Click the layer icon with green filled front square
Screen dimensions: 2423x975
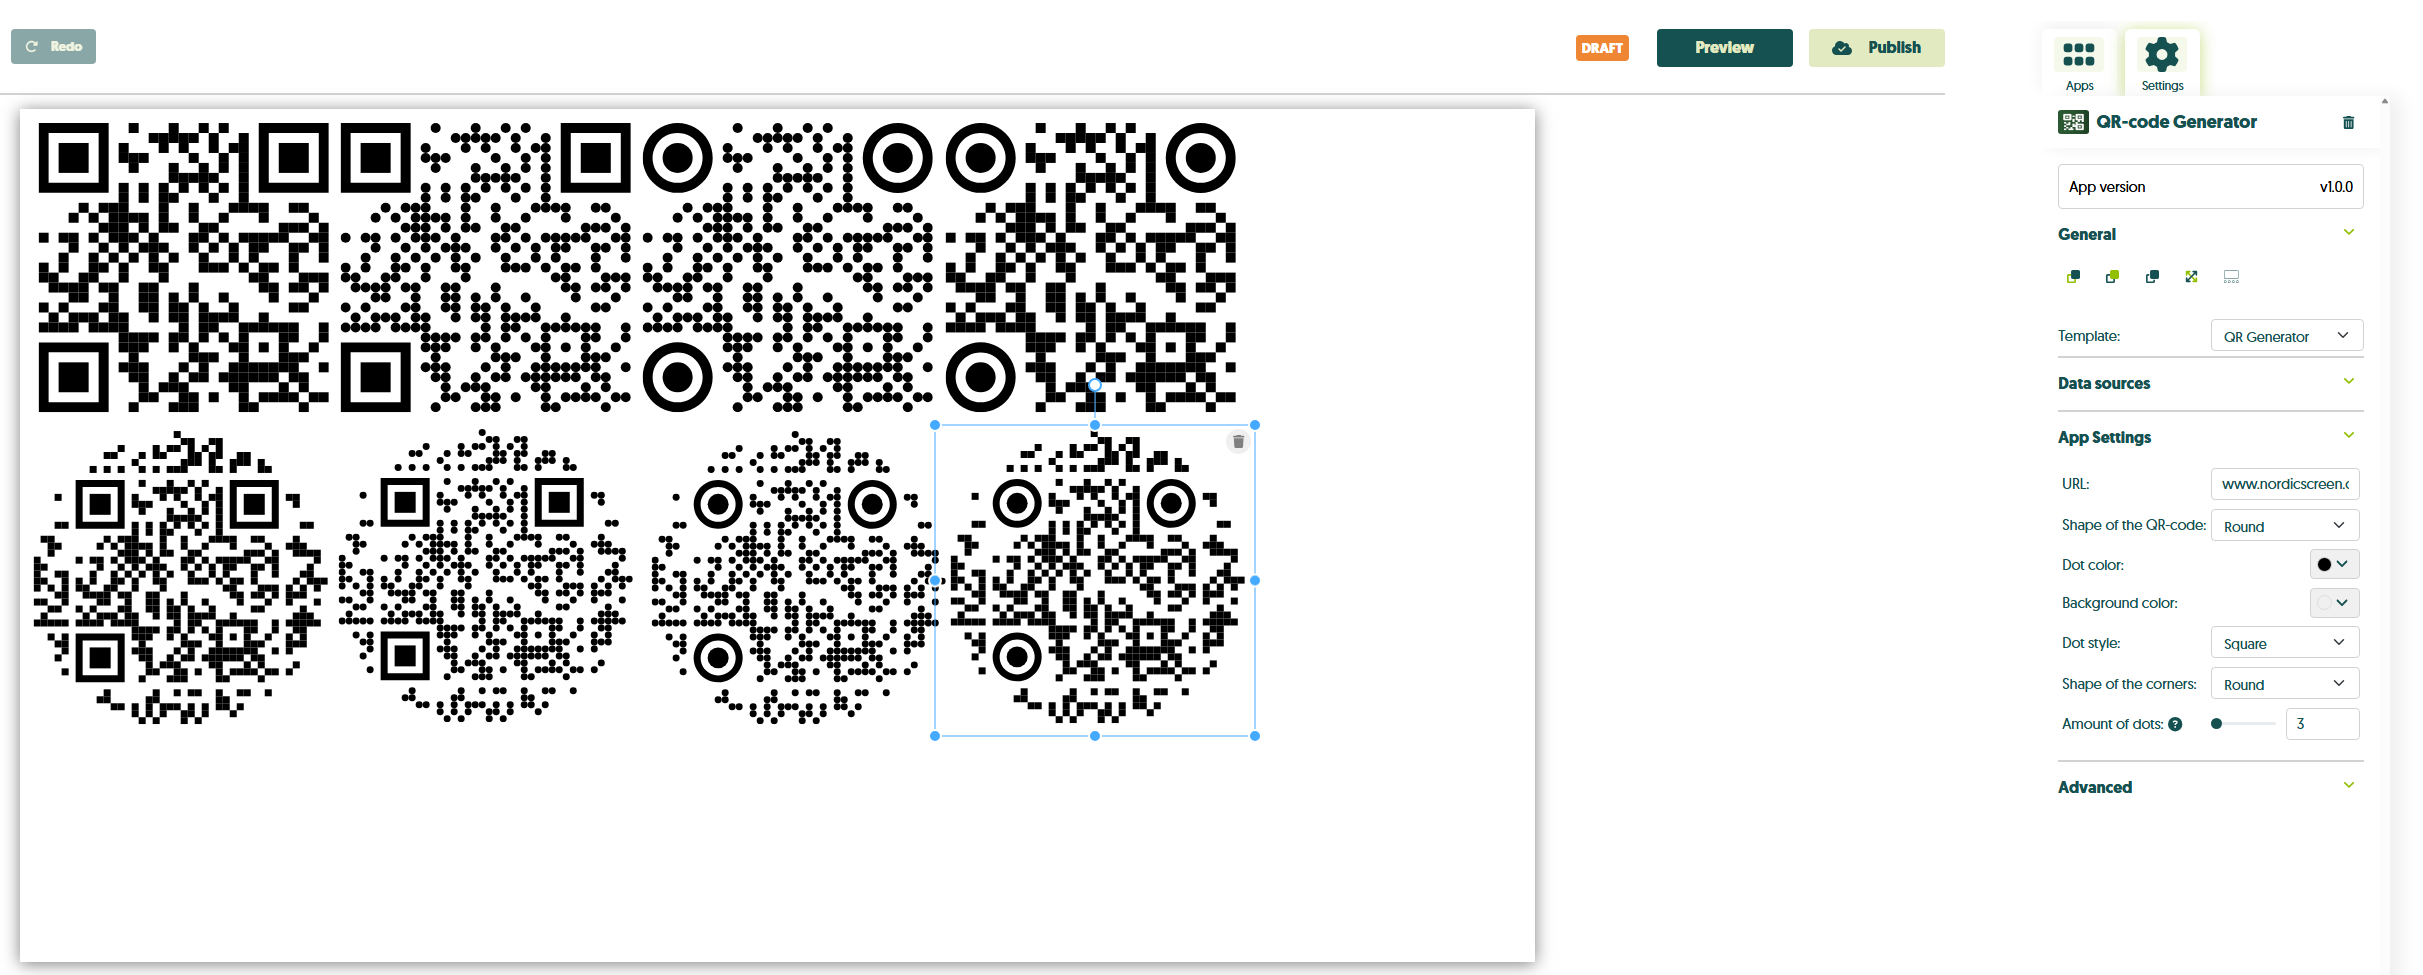pyautogui.click(x=2112, y=277)
